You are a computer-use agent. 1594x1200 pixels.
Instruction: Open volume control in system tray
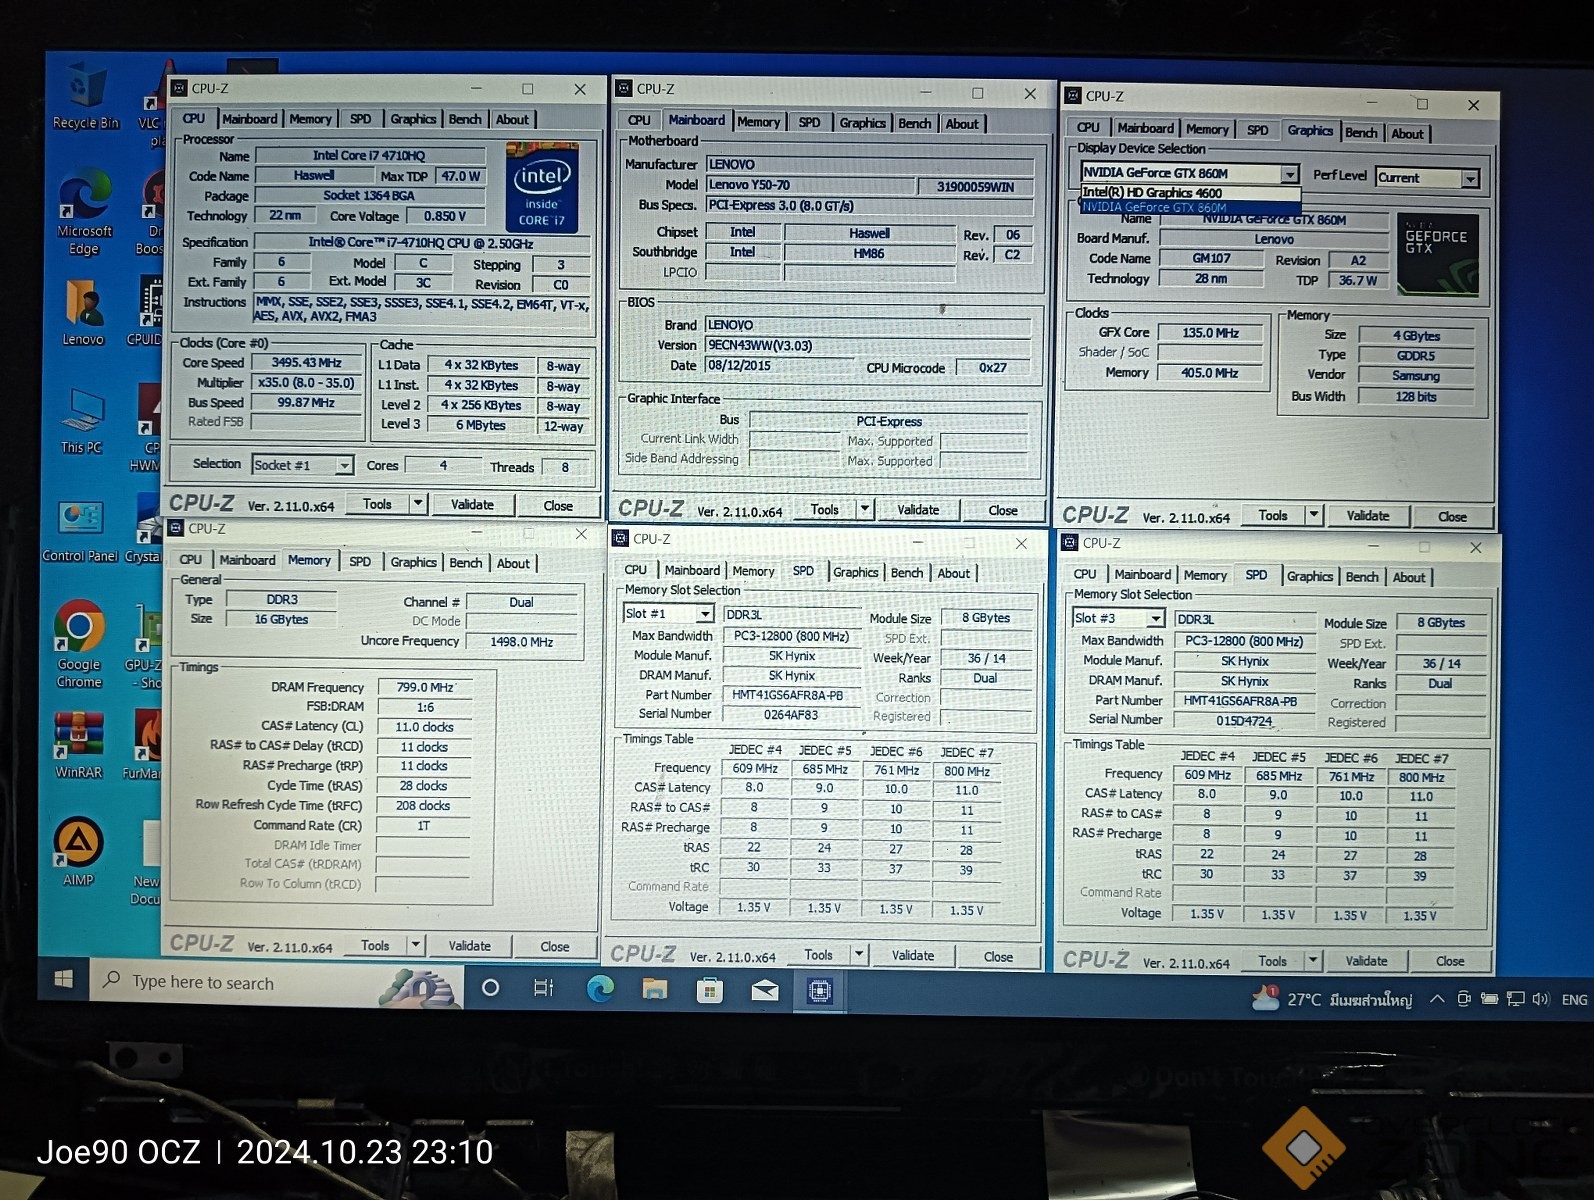tap(1540, 999)
